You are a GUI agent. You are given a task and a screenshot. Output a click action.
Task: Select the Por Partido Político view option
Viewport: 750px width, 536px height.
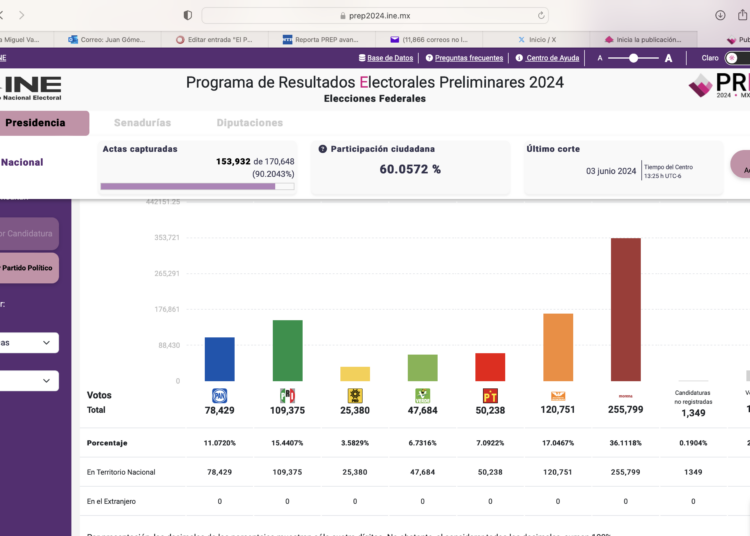[x=30, y=268]
